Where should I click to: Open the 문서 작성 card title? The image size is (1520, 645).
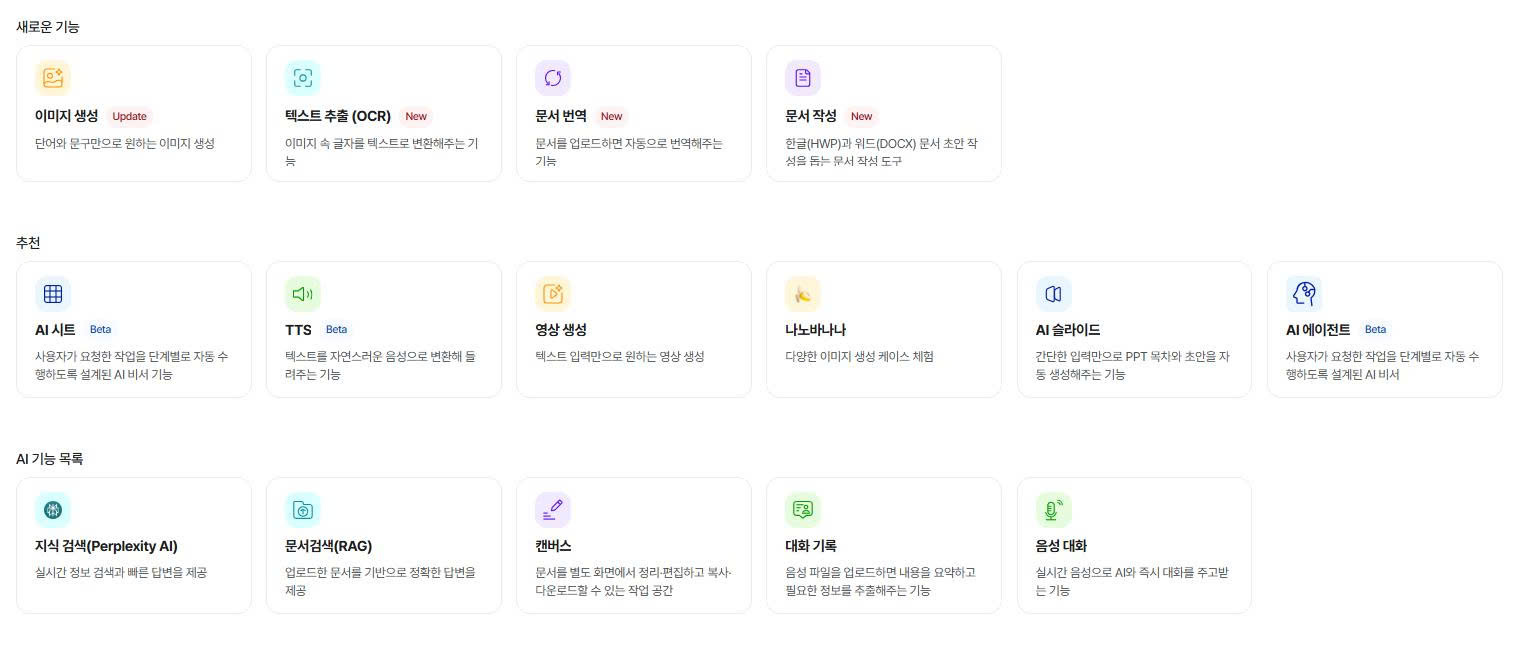point(811,116)
